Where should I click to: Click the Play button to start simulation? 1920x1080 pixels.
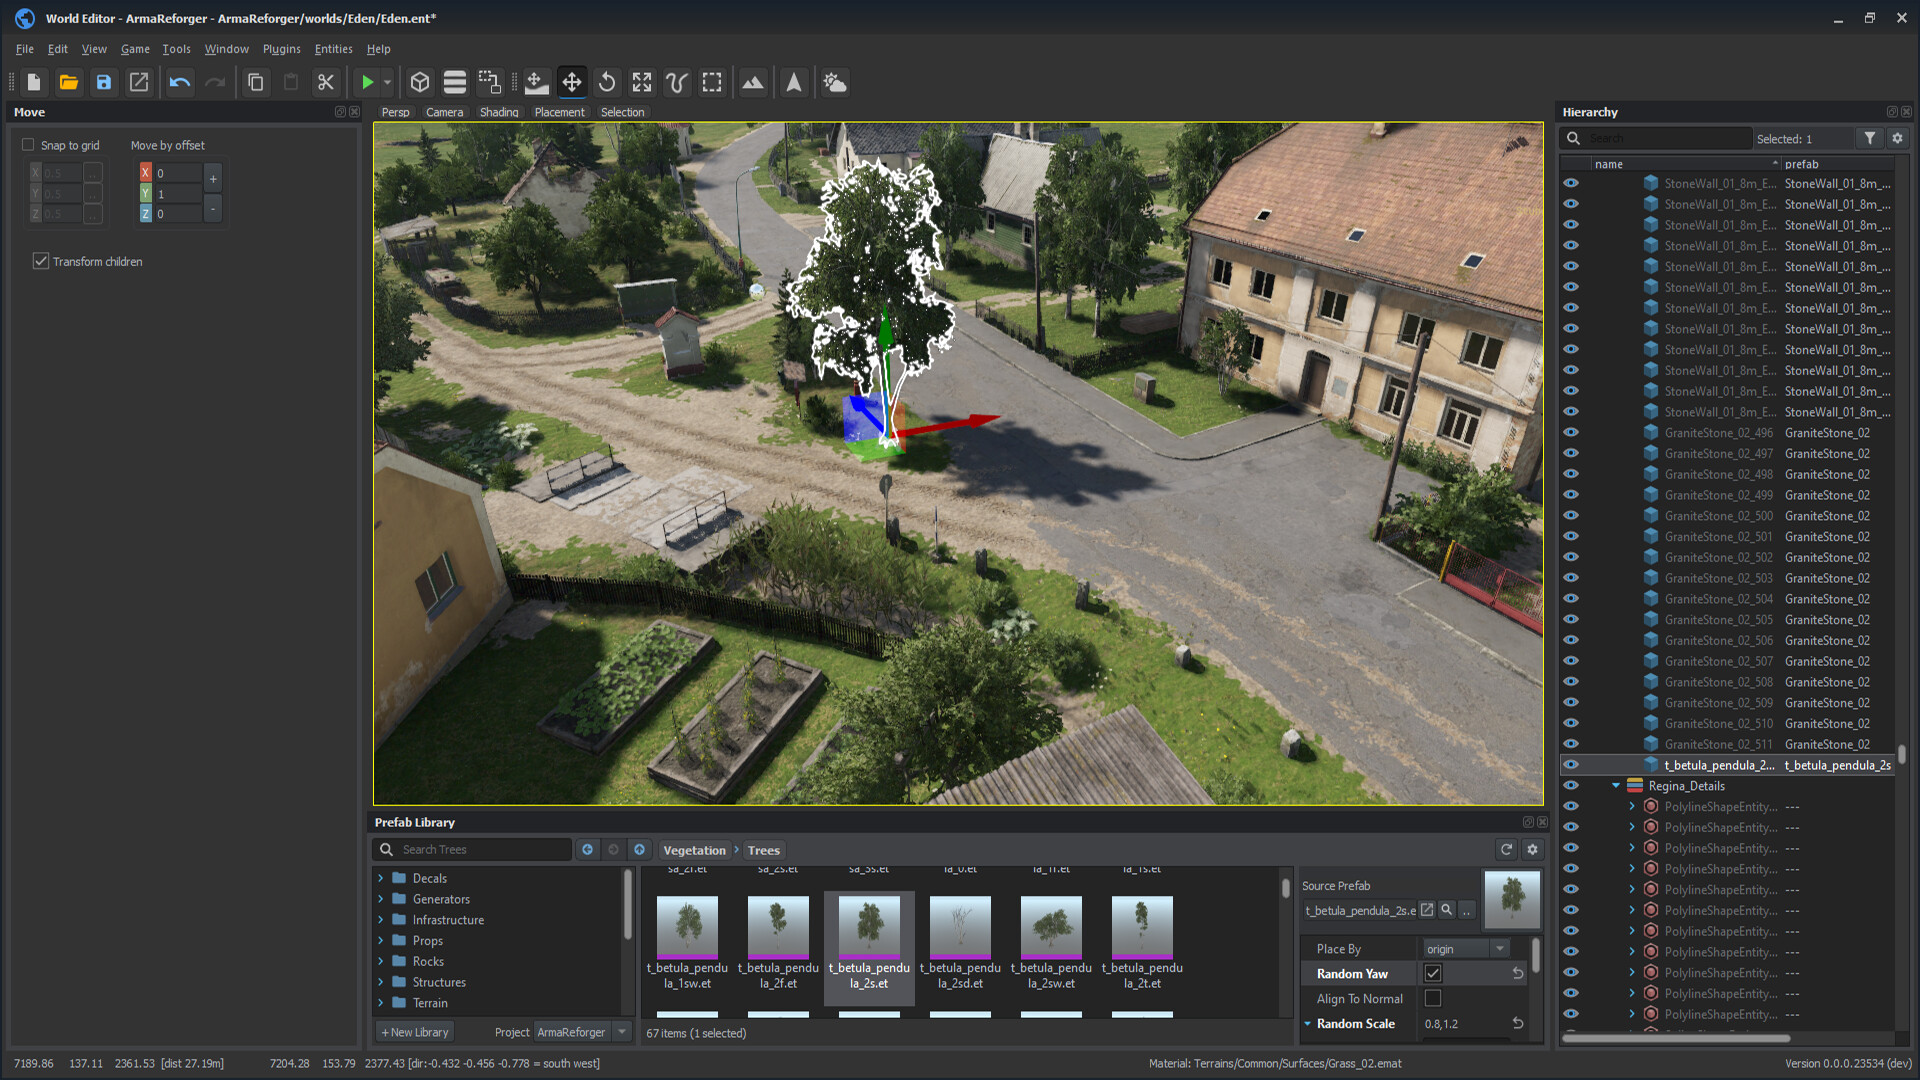(368, 82)
